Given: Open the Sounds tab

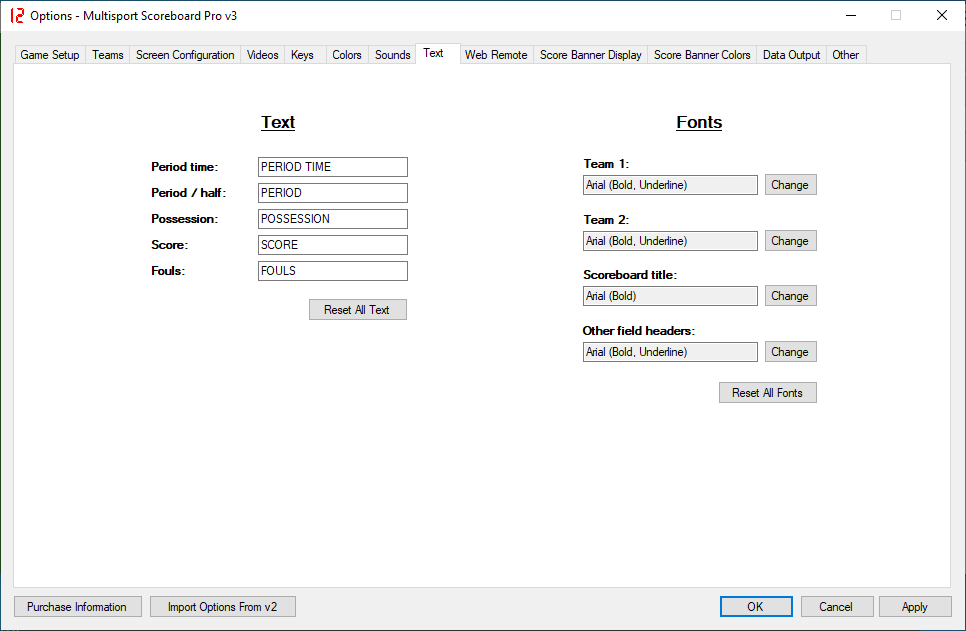Looking at the screenshot, I should 392,55.
